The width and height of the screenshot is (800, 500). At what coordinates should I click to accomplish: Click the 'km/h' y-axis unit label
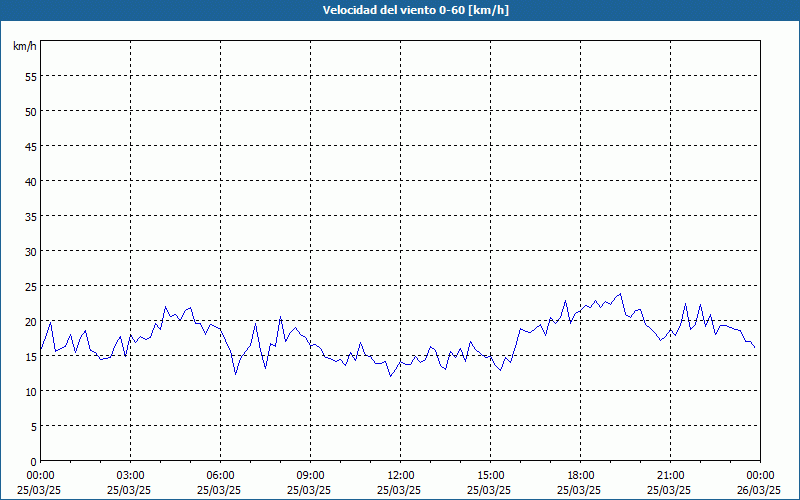pyautogui.click(x=25, y=46)
